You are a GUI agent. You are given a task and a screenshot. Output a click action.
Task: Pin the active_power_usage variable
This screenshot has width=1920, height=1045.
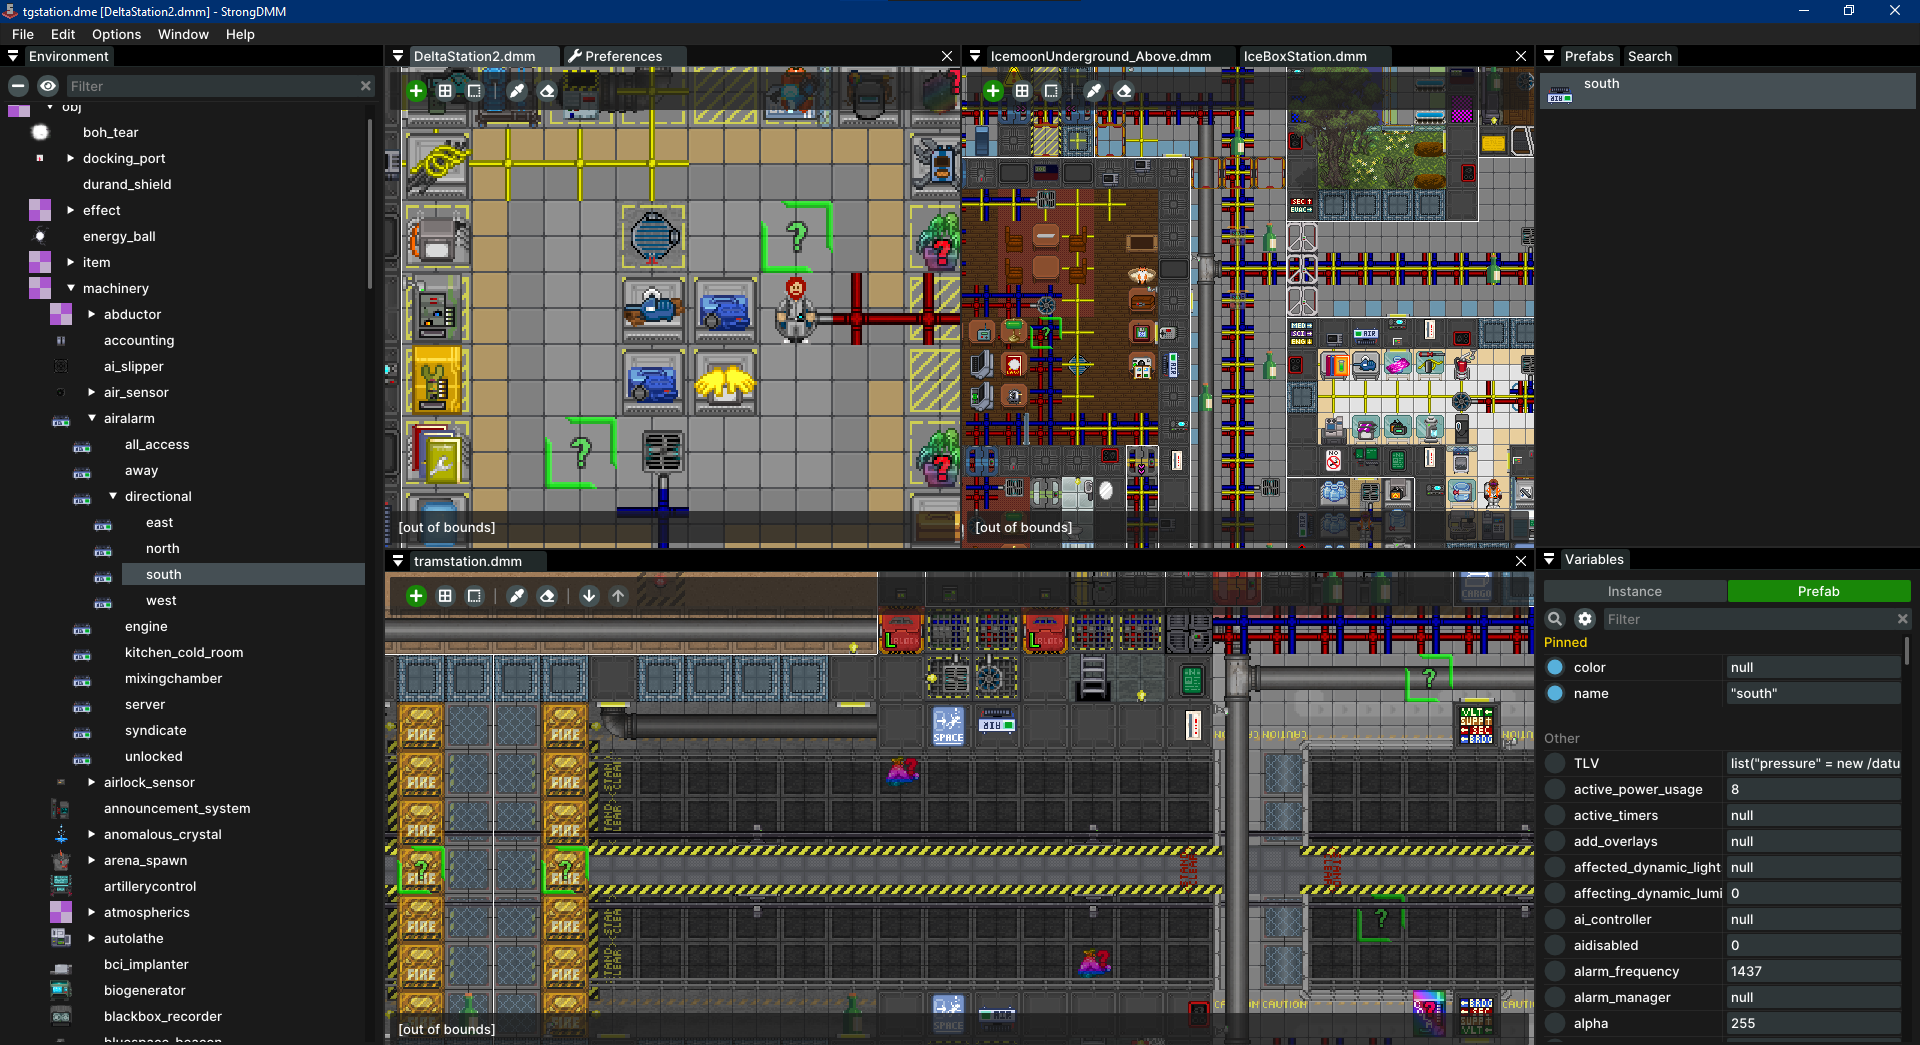(x=1555, y=789)
